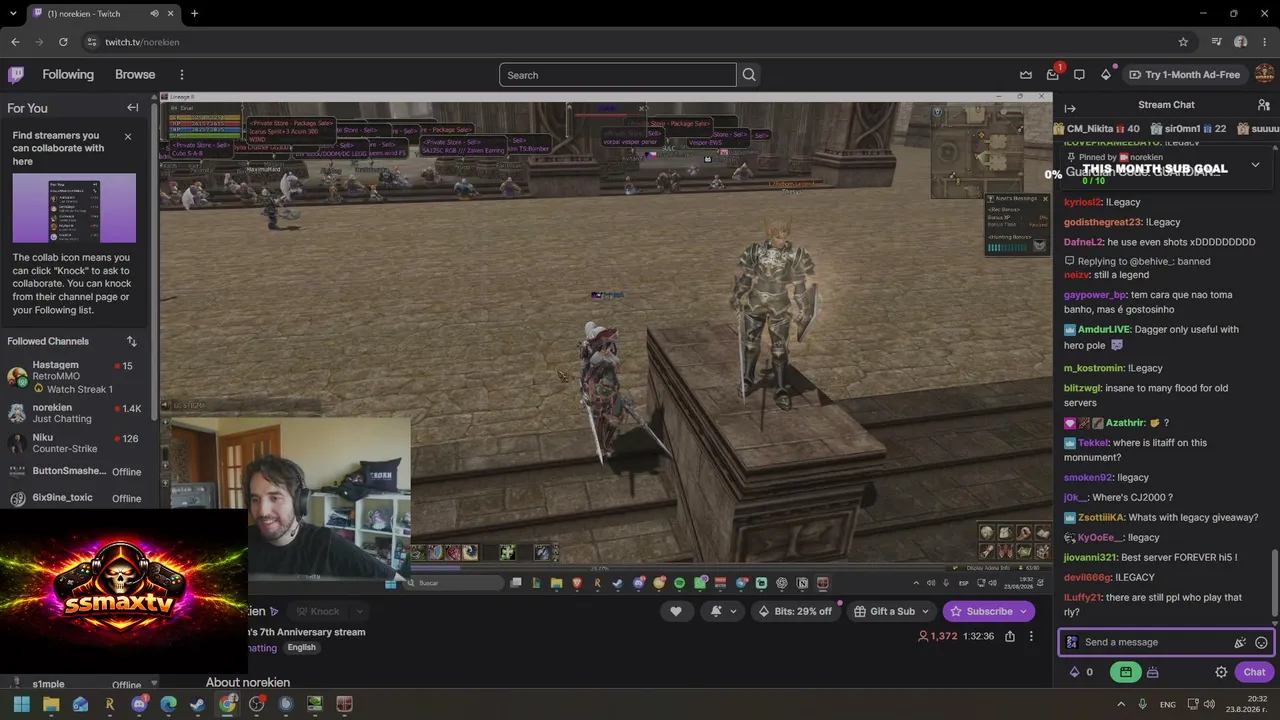This screenshot has height=720, width=1280.
Task: Focus the Twitch search field
Action: 617,75
